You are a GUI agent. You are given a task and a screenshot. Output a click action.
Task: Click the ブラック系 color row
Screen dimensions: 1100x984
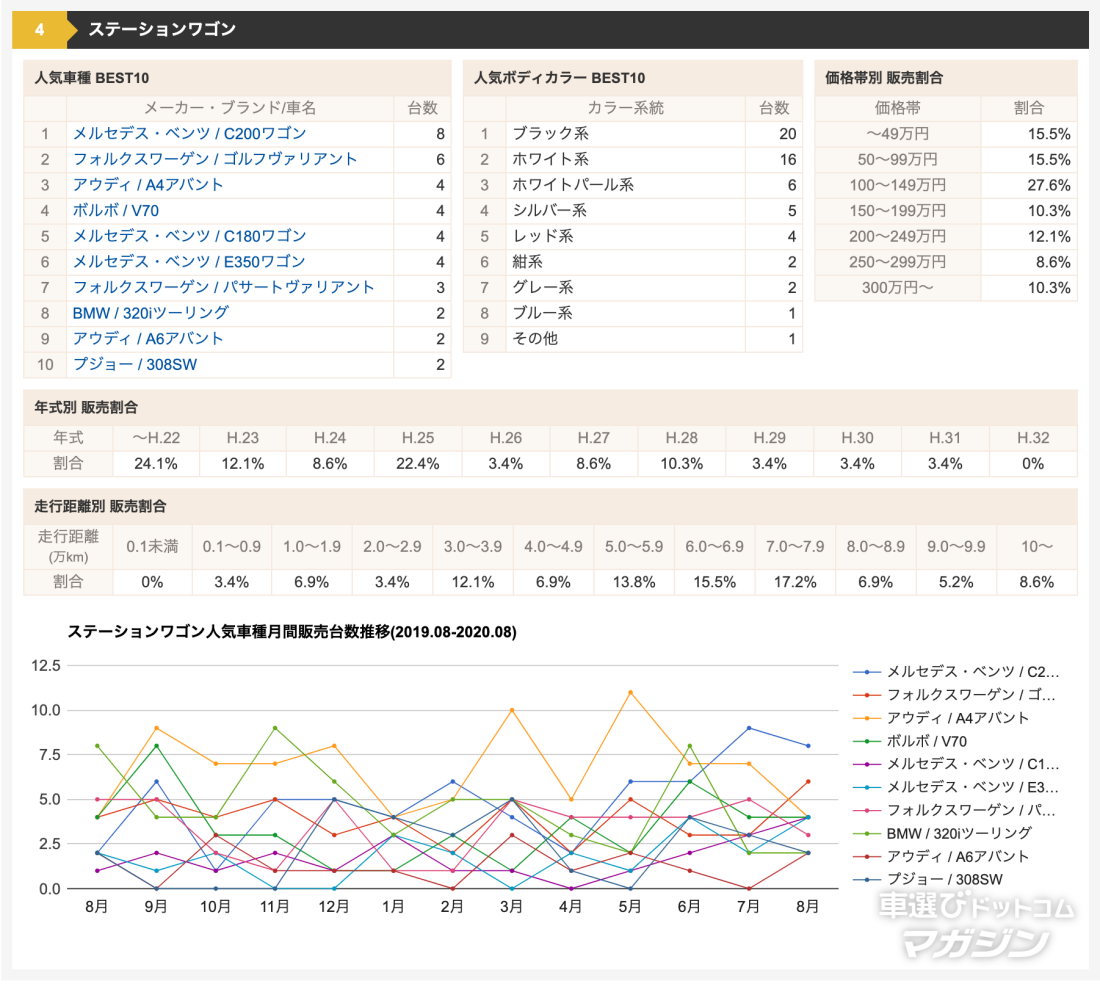tap(633, 133)
